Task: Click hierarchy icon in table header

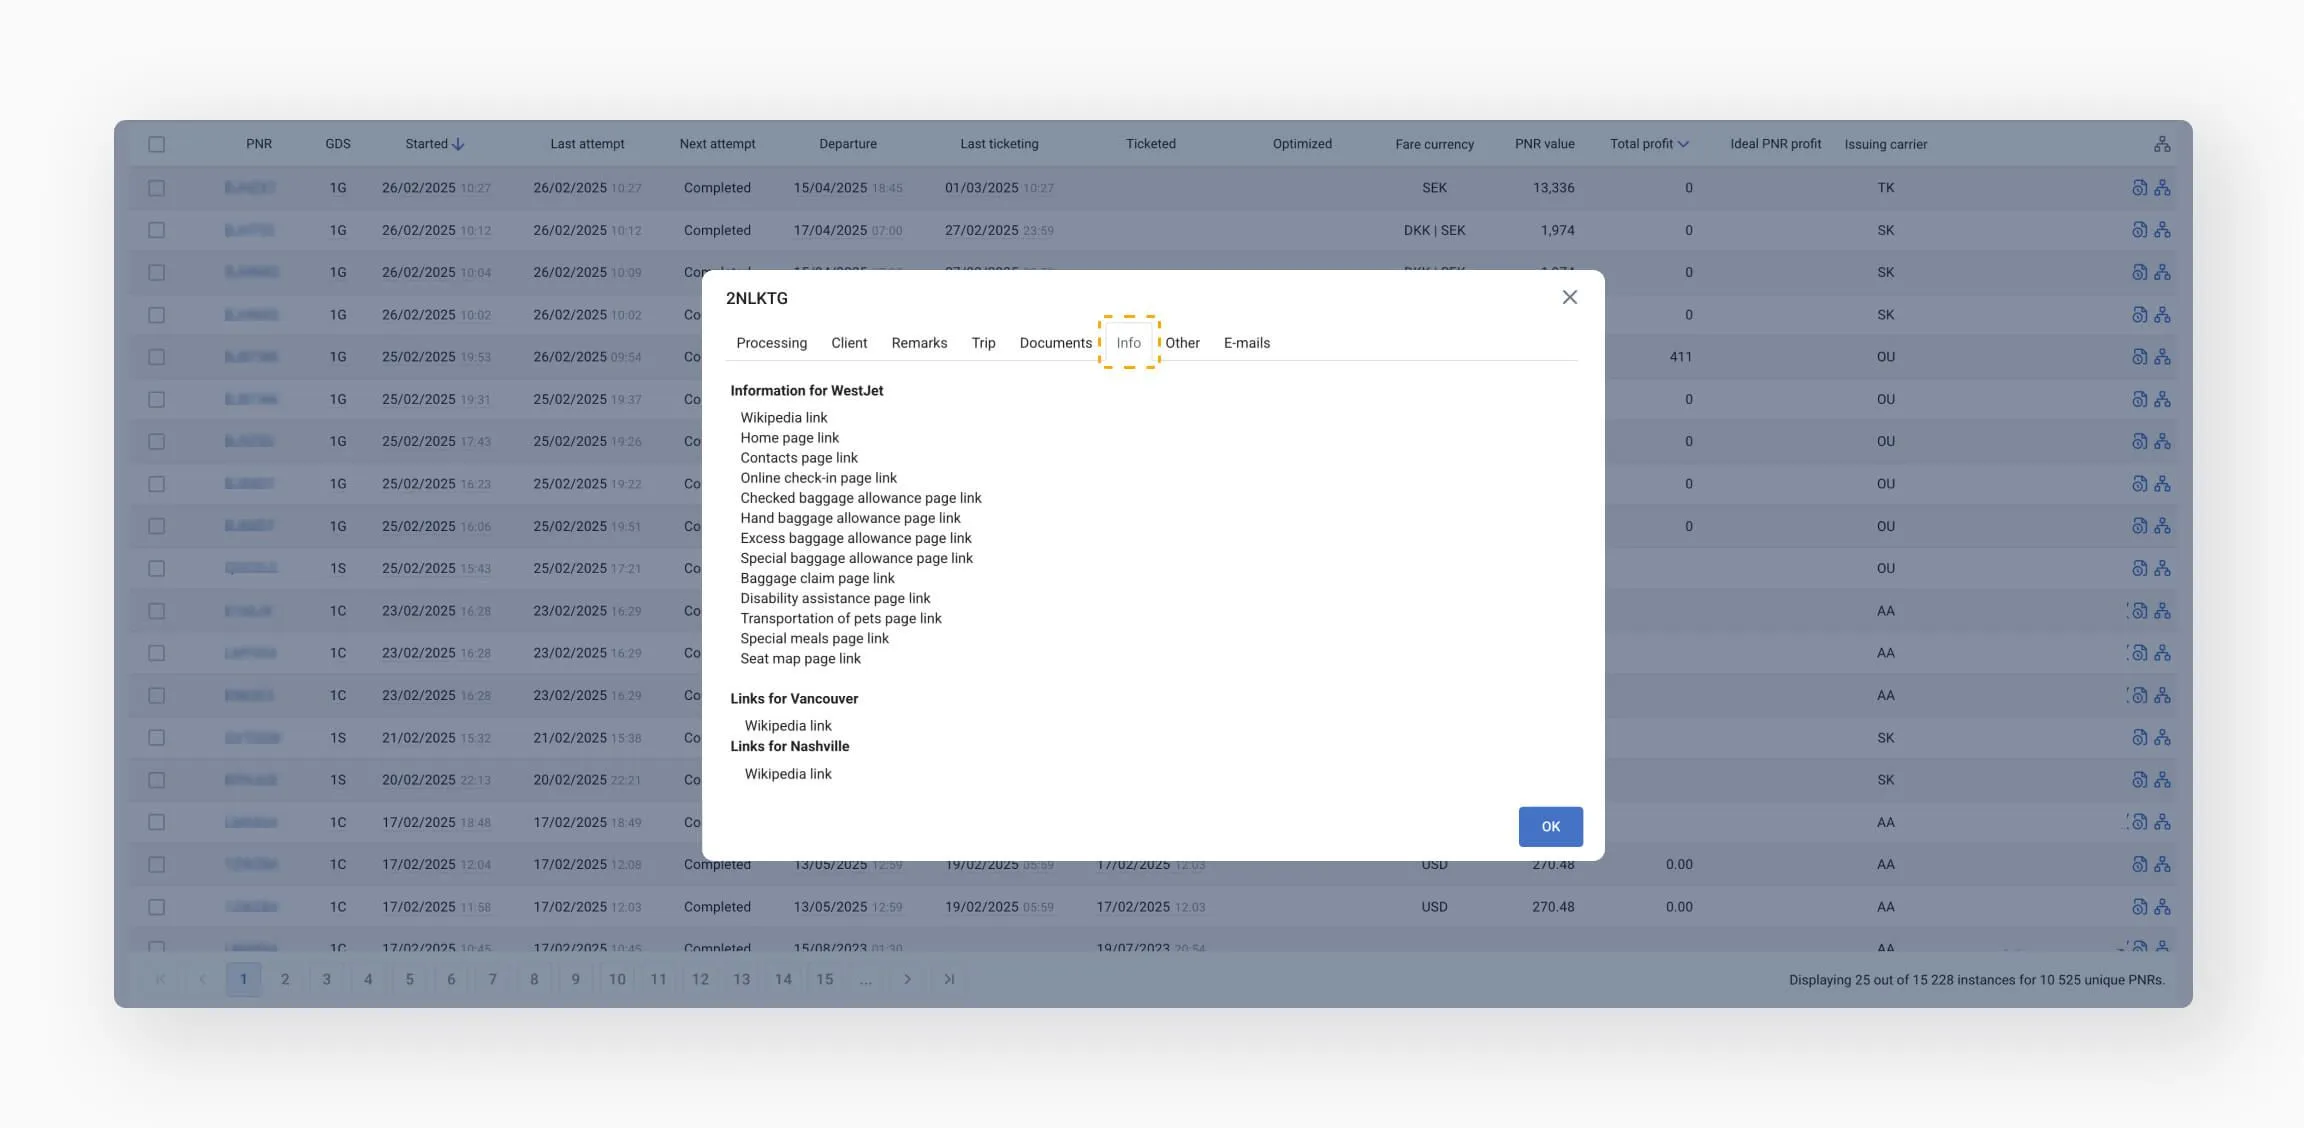Action: [x=2161, y=144]
